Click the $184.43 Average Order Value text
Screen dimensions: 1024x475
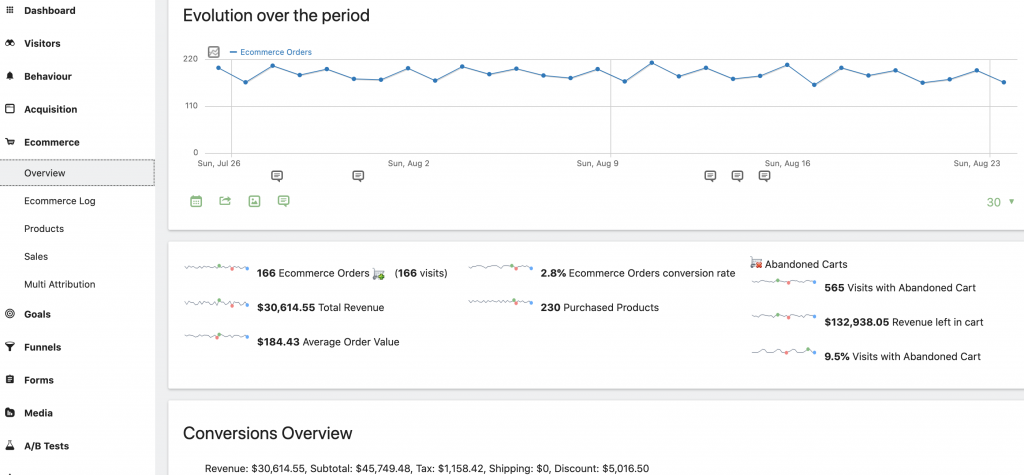(328, 342)
